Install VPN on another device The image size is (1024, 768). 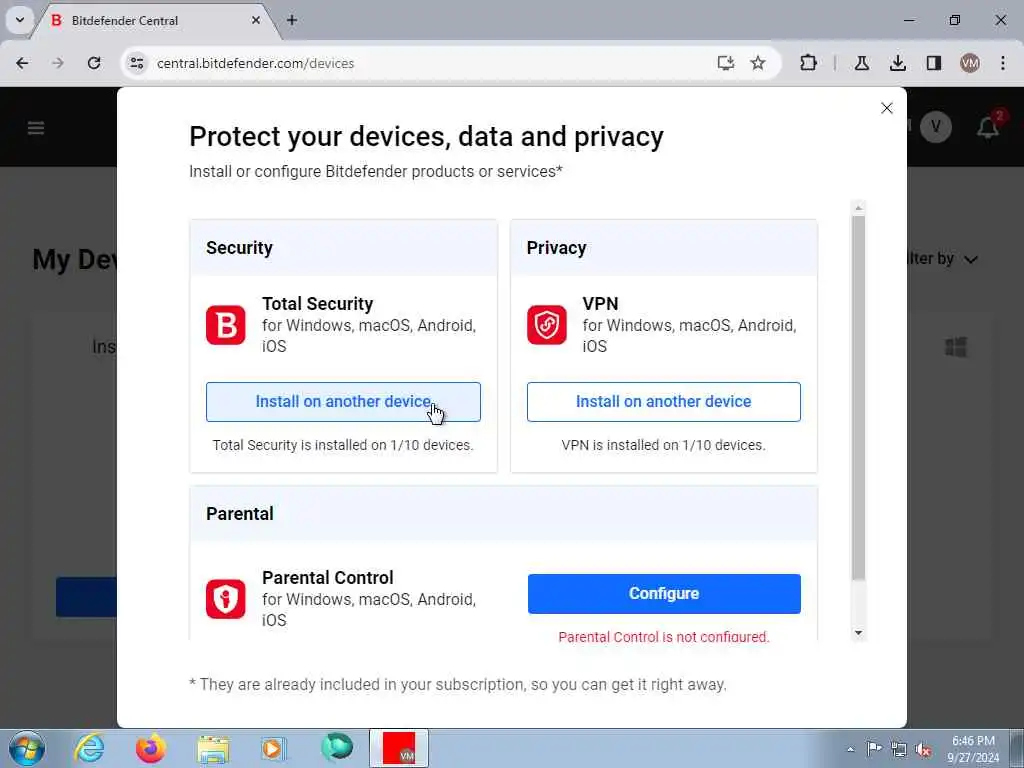click(x=663, y=402)
